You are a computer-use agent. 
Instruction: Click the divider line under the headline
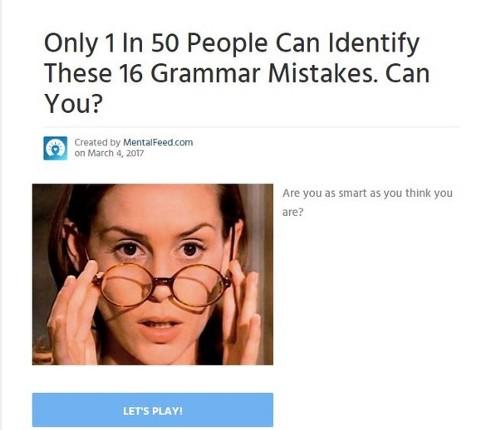[x=252, y=127]
